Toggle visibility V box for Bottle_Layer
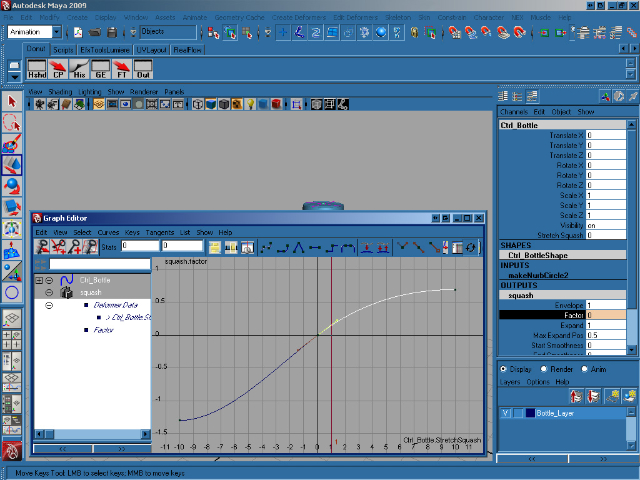 tap(505, 412)
